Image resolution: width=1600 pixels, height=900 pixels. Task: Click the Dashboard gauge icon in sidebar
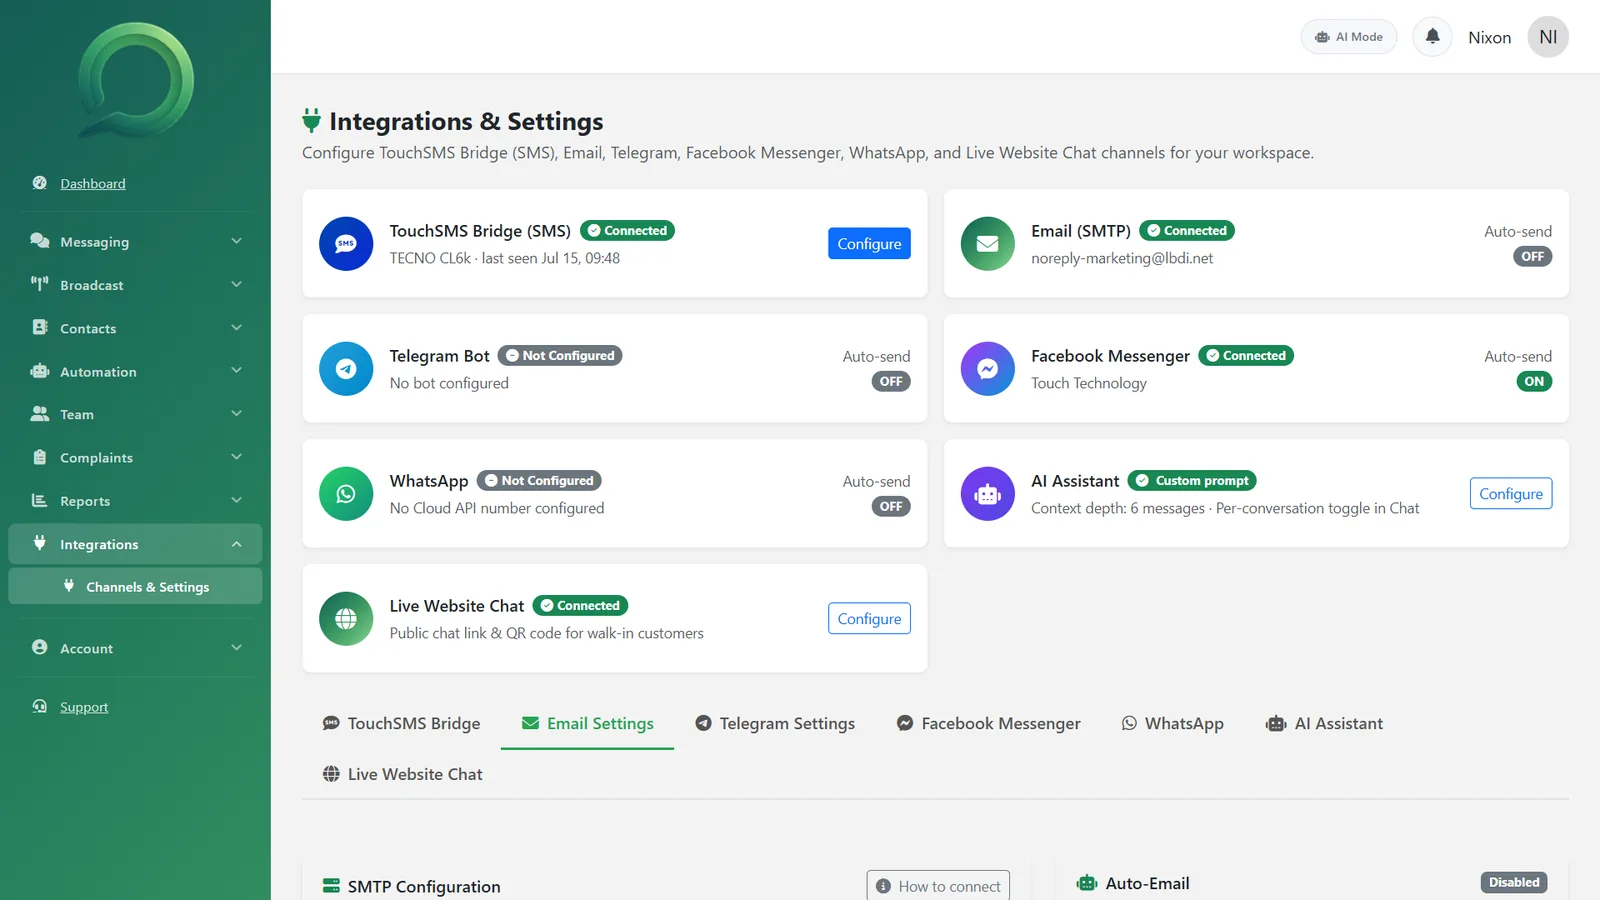40,183
